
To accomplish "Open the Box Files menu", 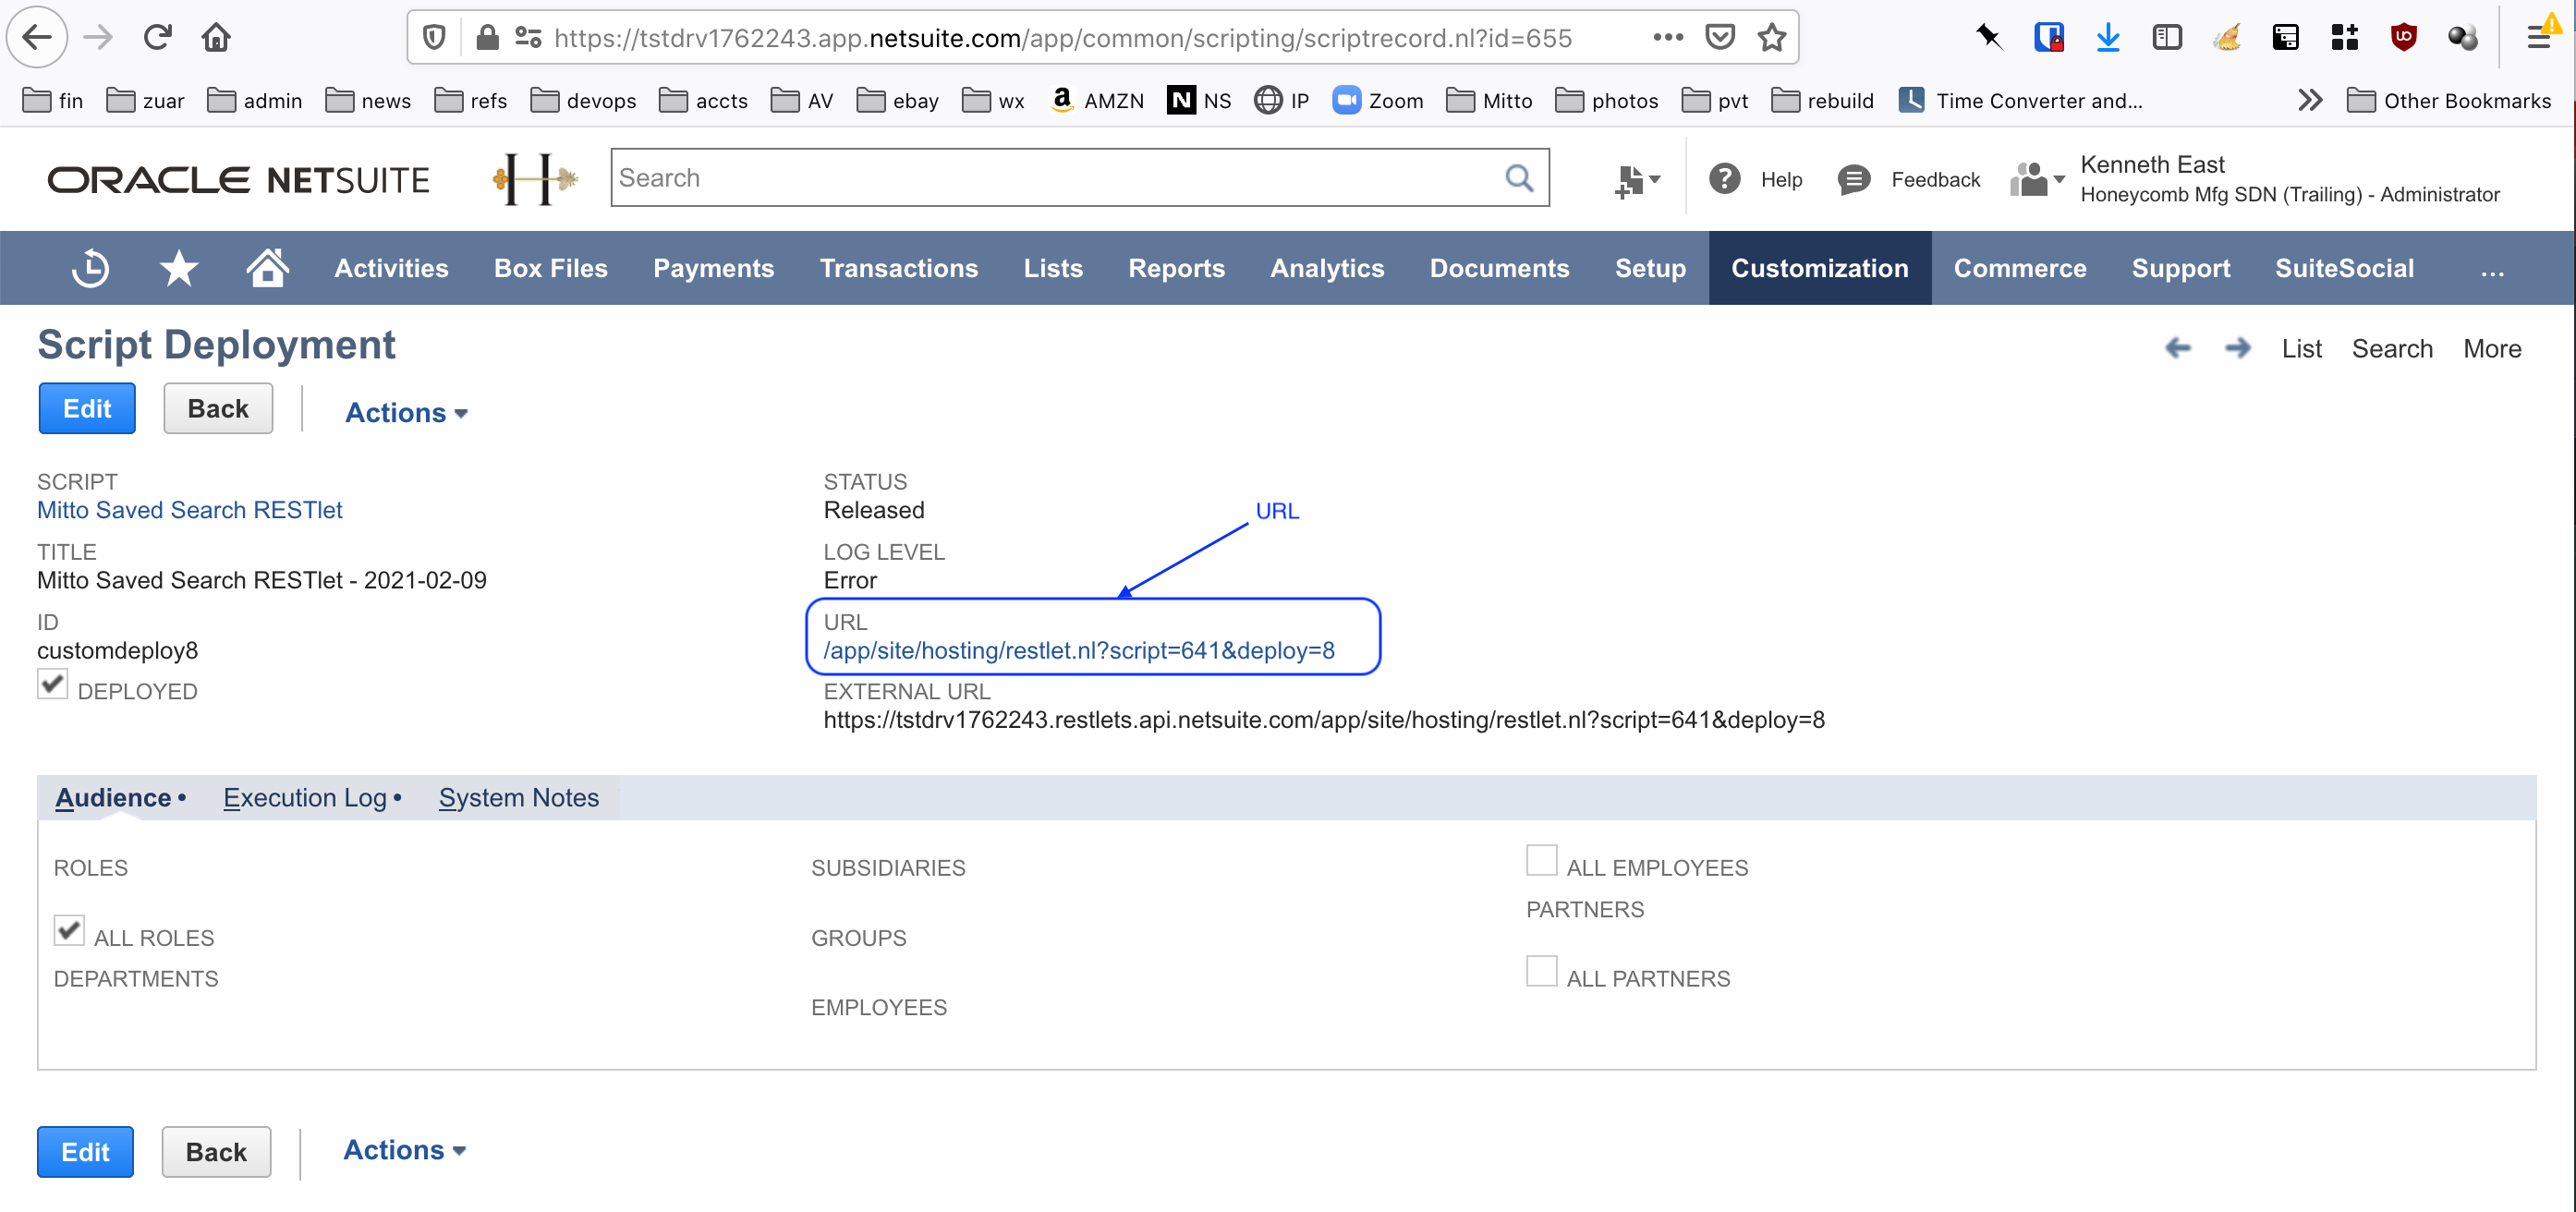I will (551, 268).
